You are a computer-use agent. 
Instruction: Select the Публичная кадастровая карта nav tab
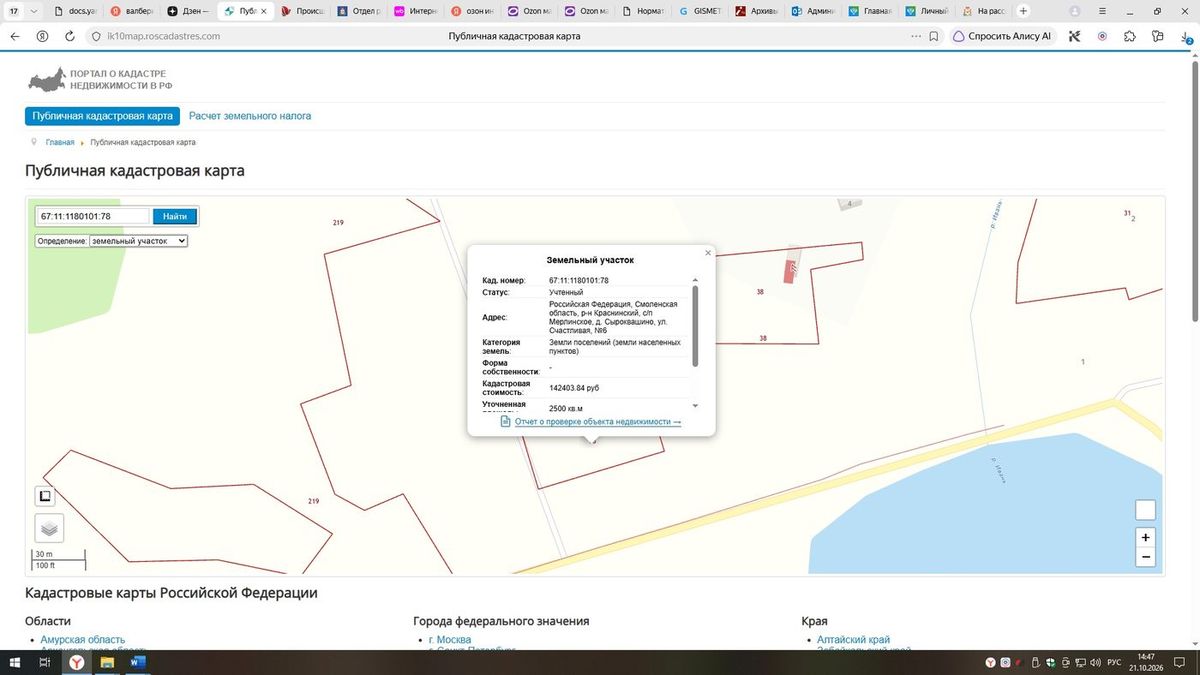click(x=102, y=116)
